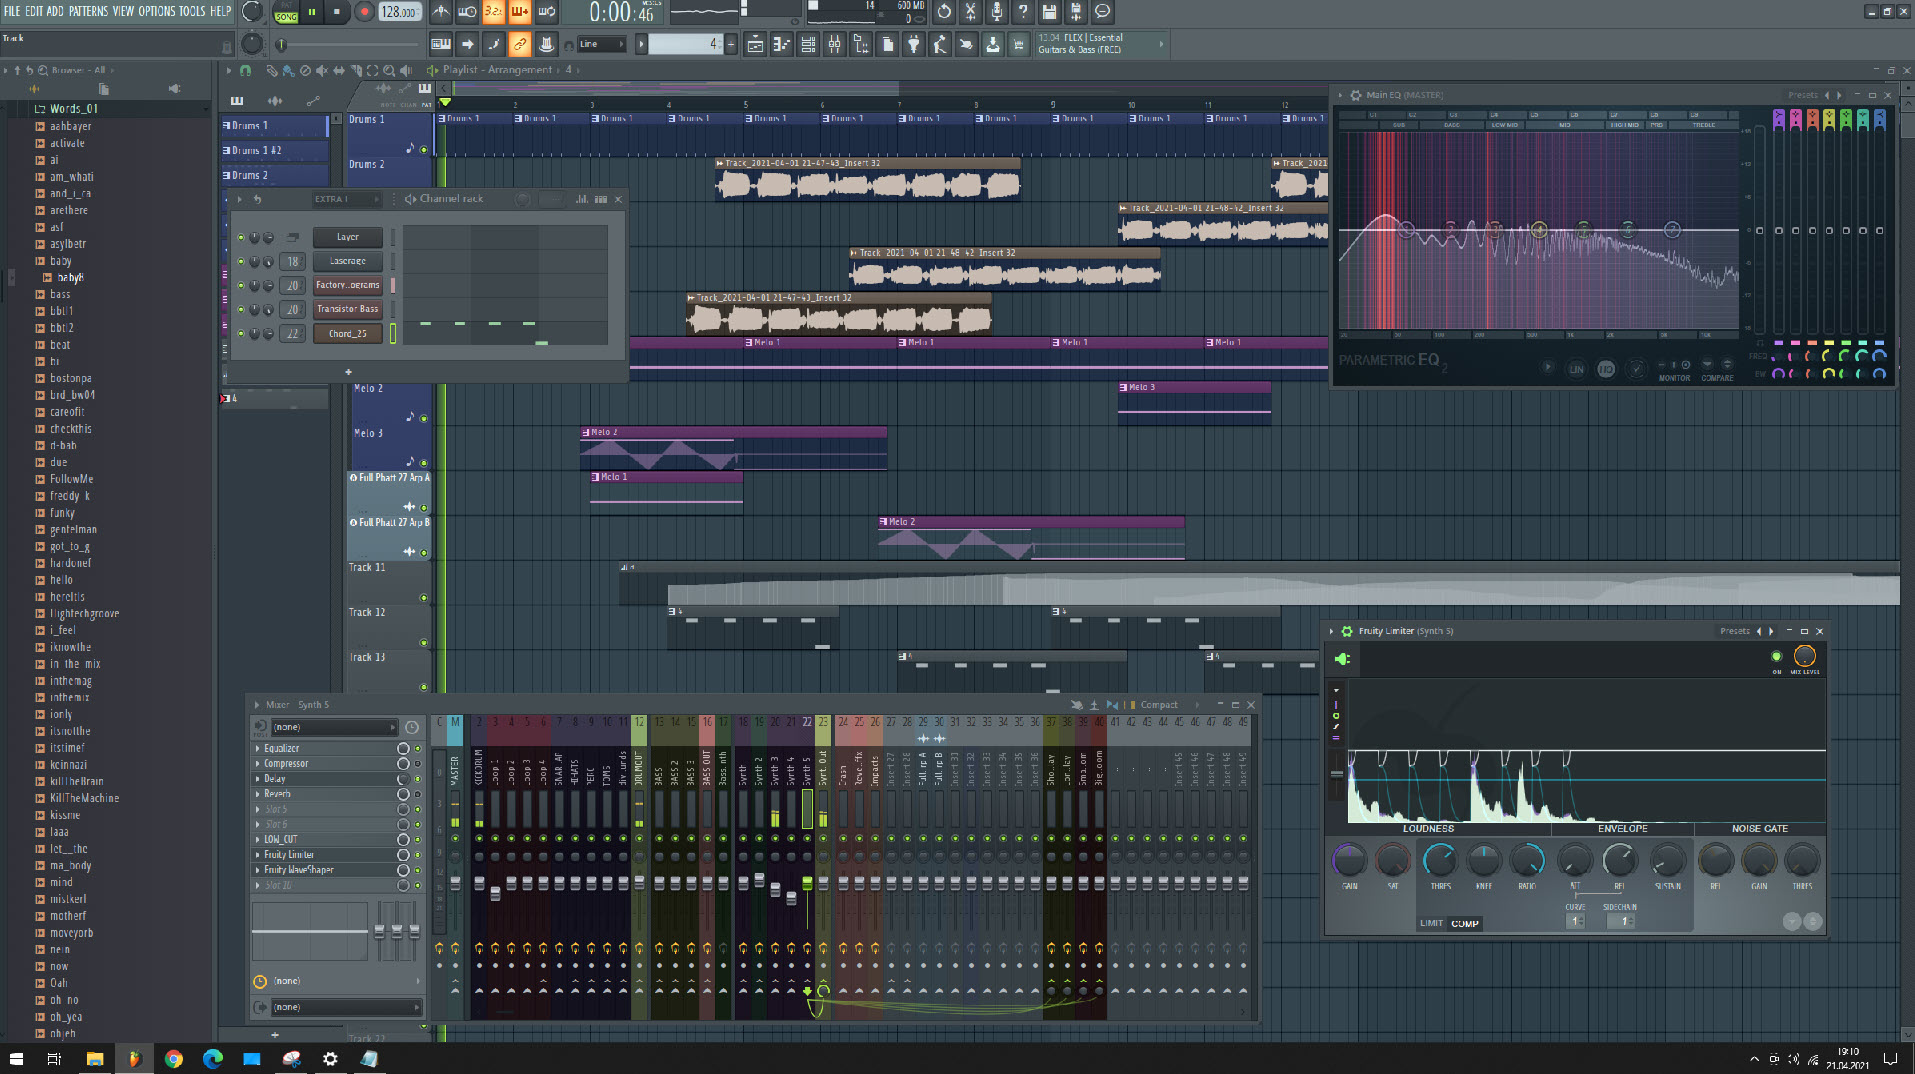Click the Main EQ plugin gear icon
1915x1074 pixels.
click(x=1356, y=95)
